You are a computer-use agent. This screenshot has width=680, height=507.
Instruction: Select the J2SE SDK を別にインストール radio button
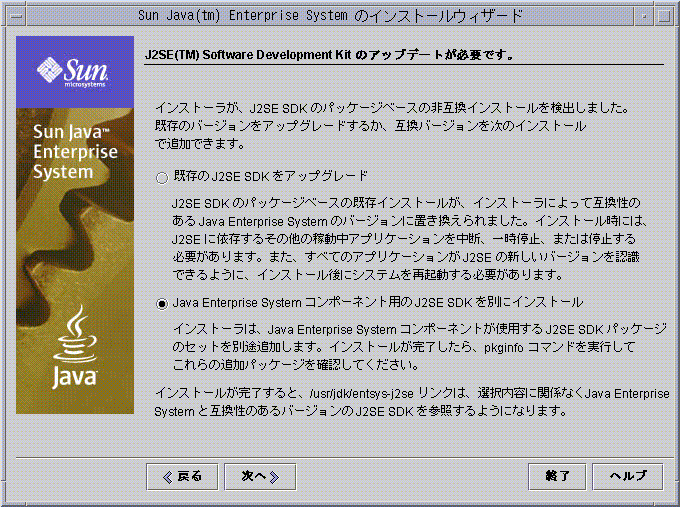point(162,304)
